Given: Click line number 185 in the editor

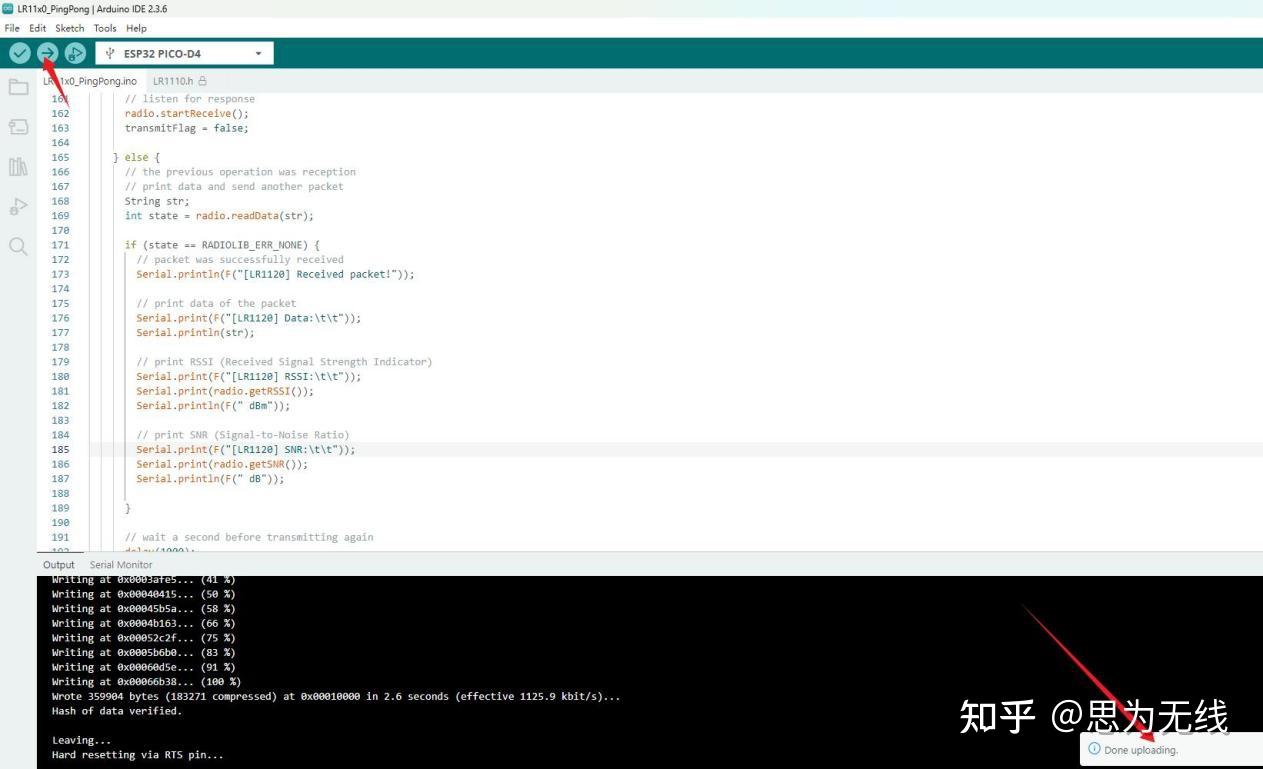Looking at the screenshot, I should coord(60,449).
